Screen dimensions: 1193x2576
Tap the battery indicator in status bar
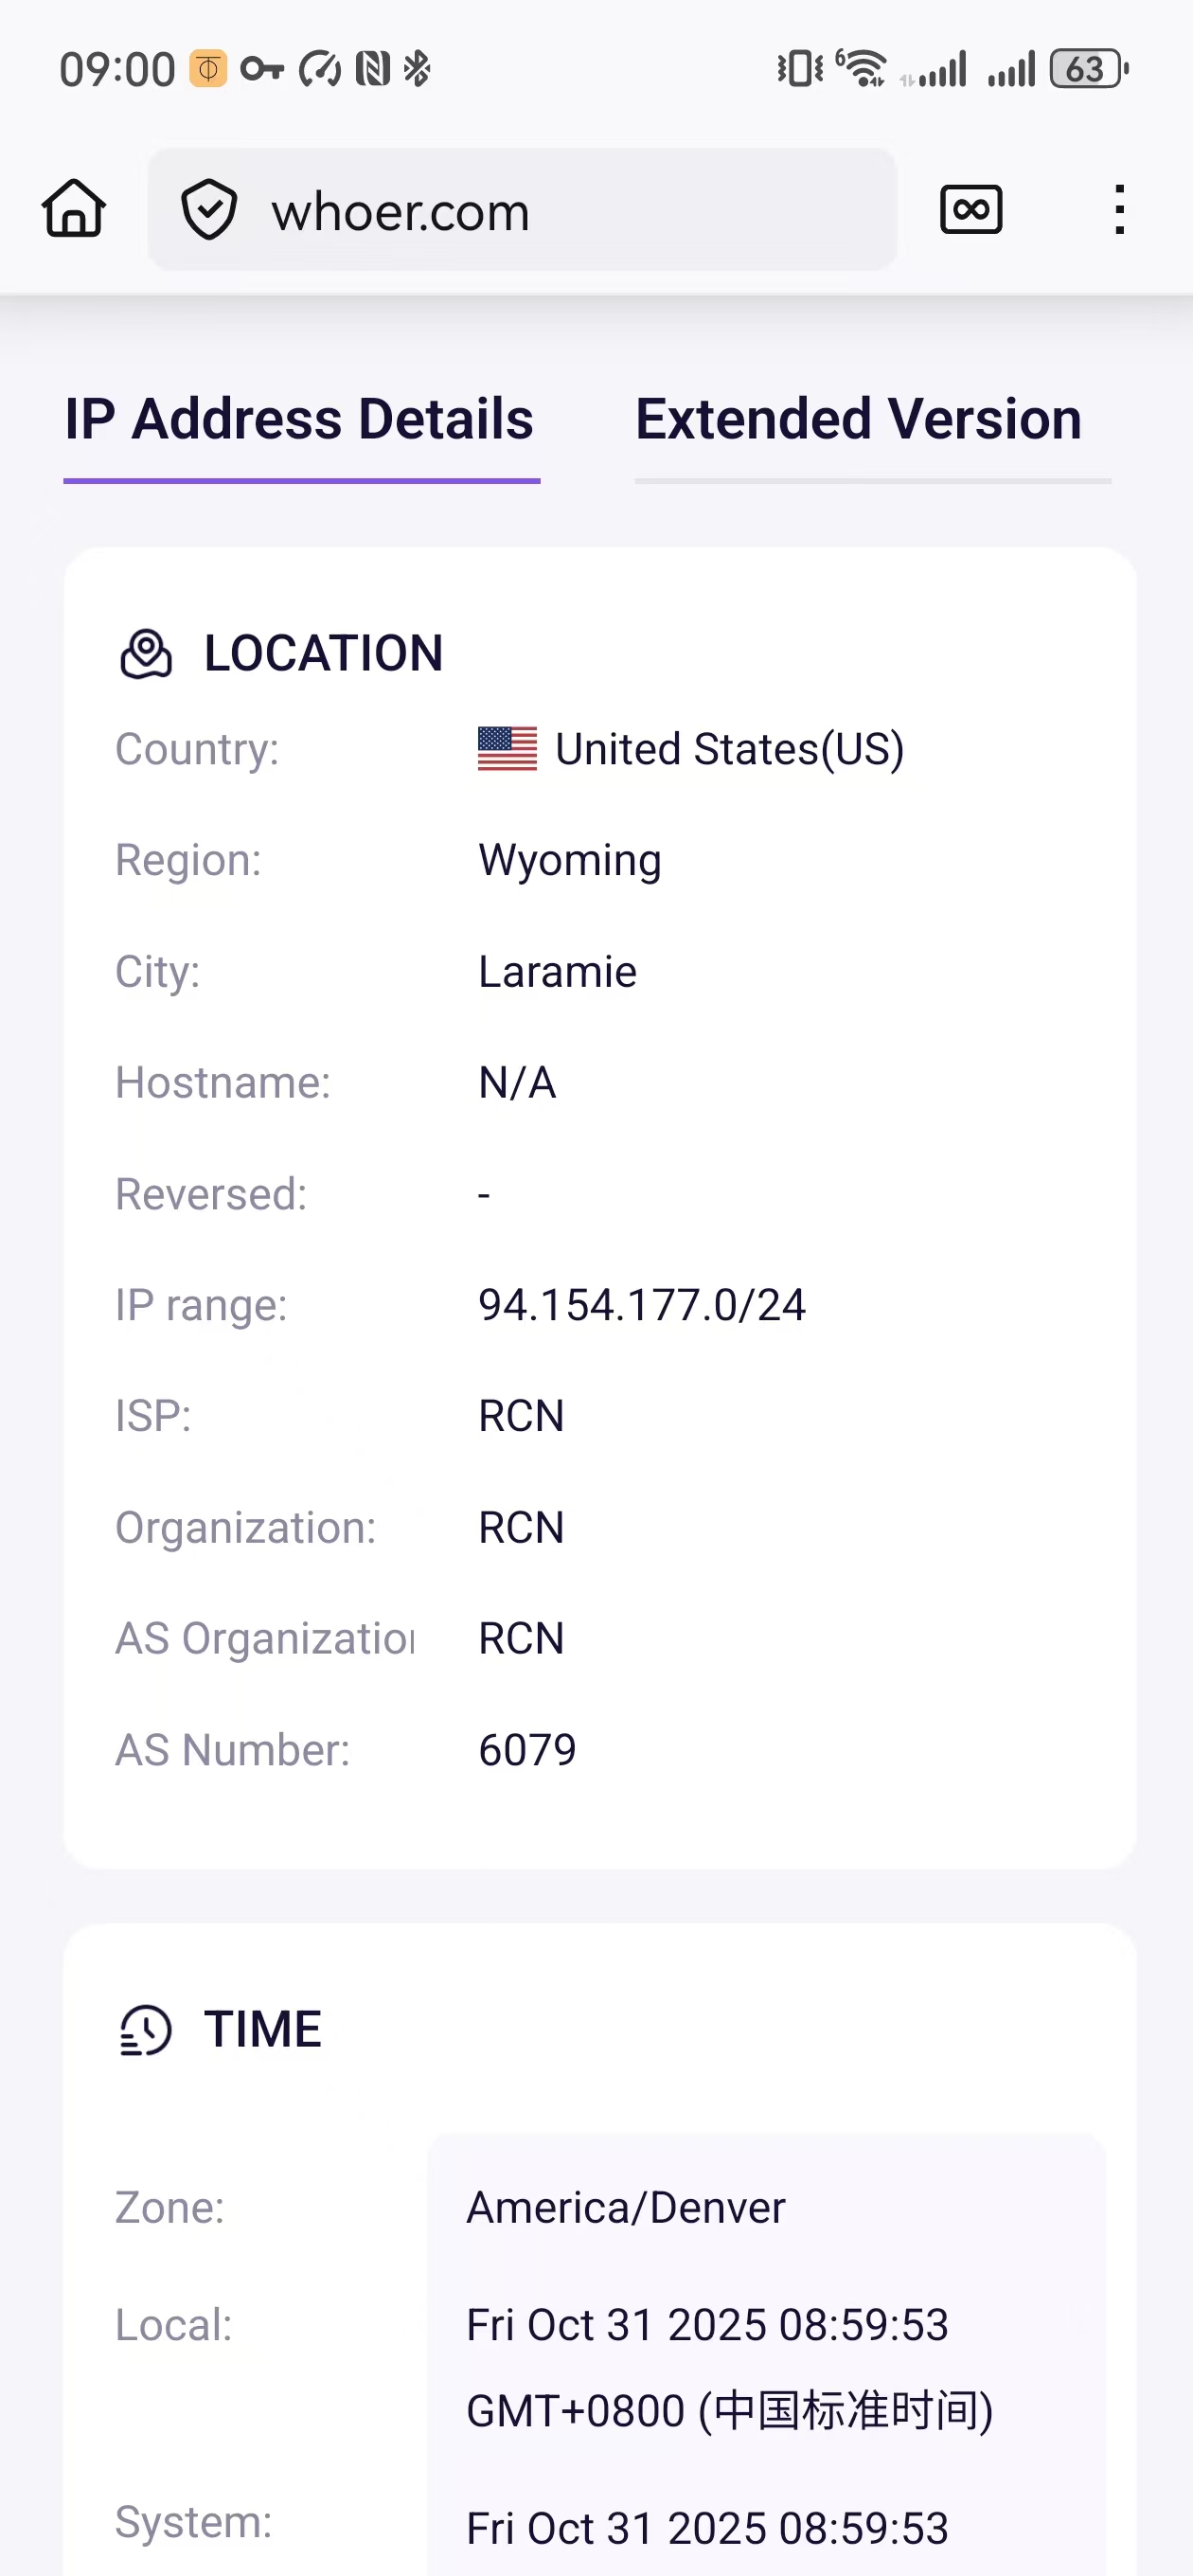(x=1088, y=70)
